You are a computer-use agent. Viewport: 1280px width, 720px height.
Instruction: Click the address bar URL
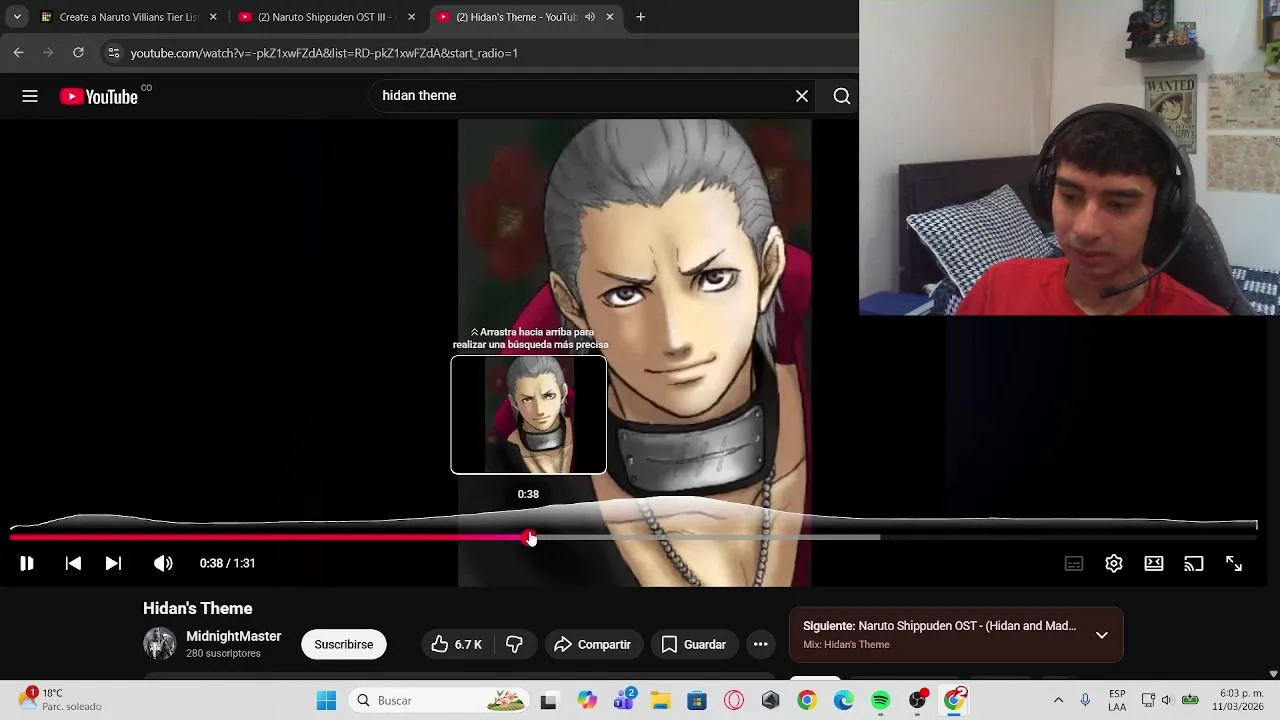324,53
